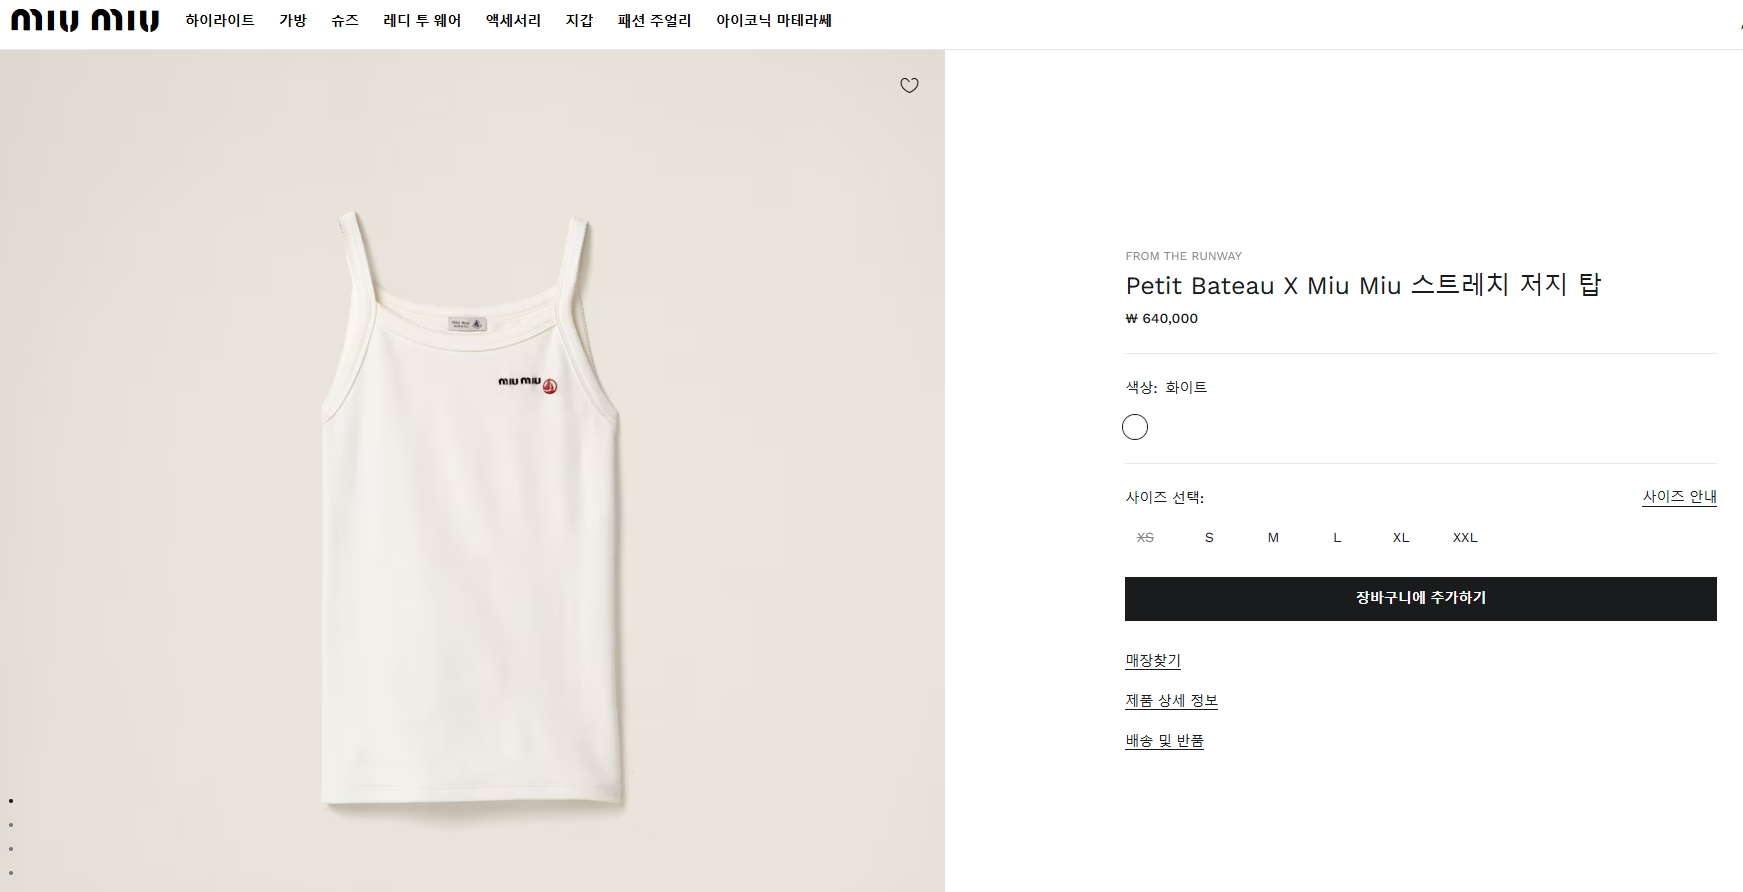Choose size M
This screenshot has width=1743, height=892.
point(1273,537)
